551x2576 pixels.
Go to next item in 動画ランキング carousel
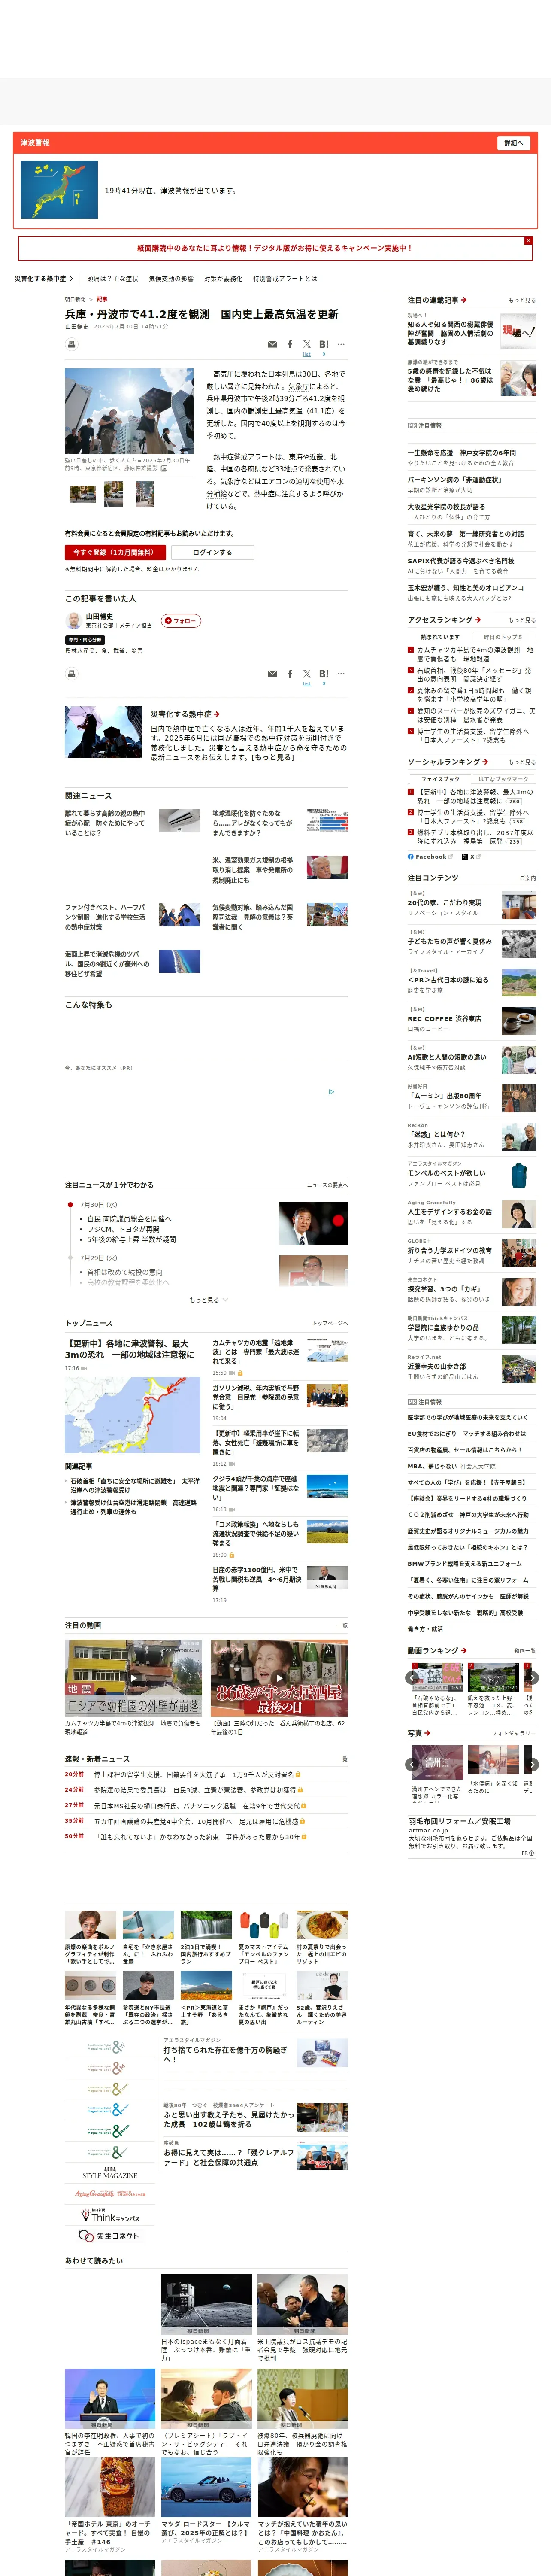coord(532,1678)
